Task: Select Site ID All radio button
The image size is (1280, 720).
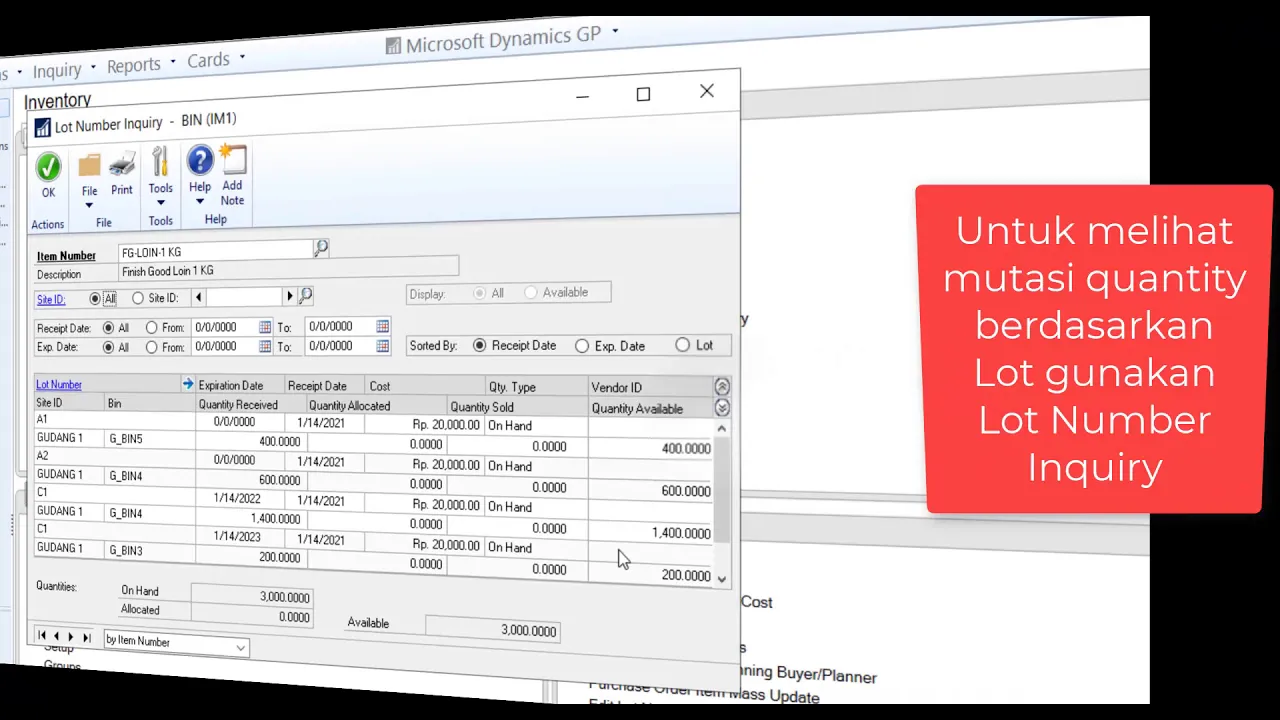Action: coord(96,298)
